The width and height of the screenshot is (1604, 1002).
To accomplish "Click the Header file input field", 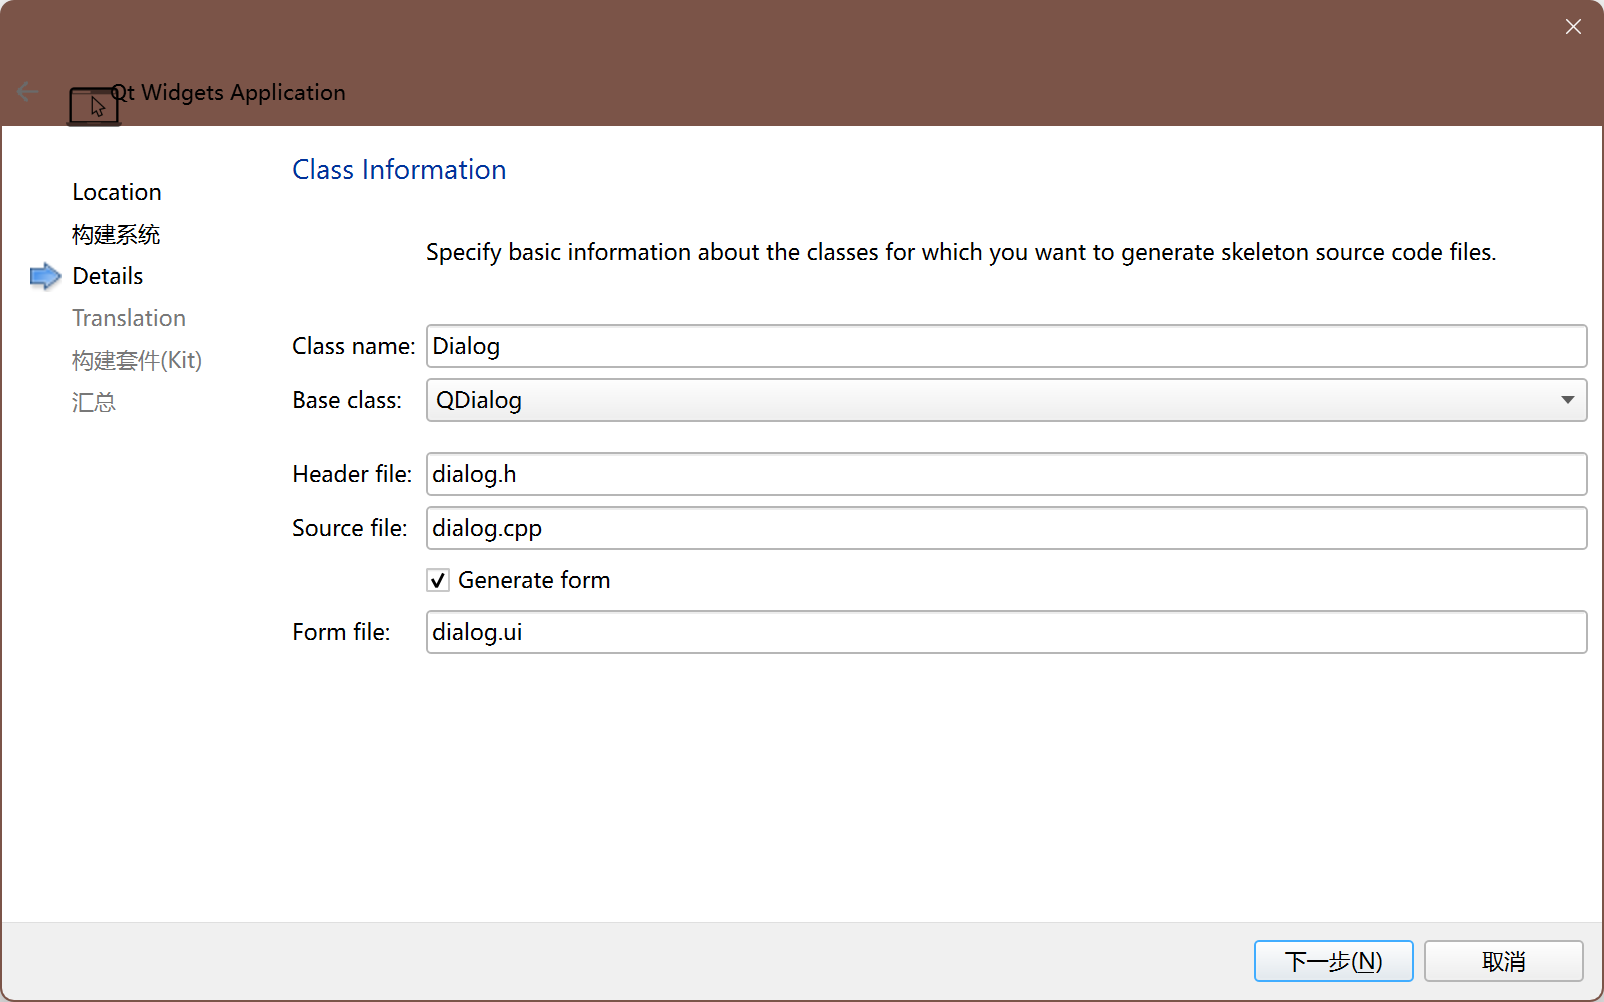I will pos(1006,474).
